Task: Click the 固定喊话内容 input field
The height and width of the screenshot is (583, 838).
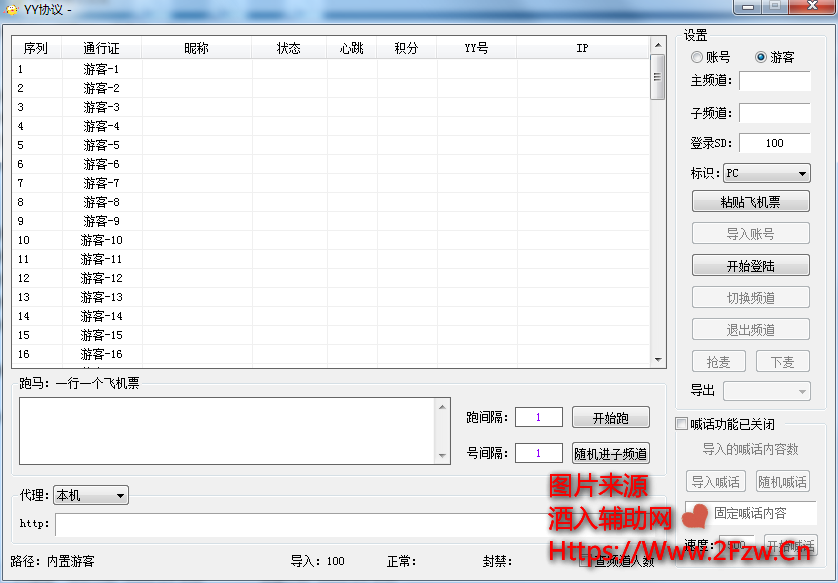Action: (x=750, y=513)
